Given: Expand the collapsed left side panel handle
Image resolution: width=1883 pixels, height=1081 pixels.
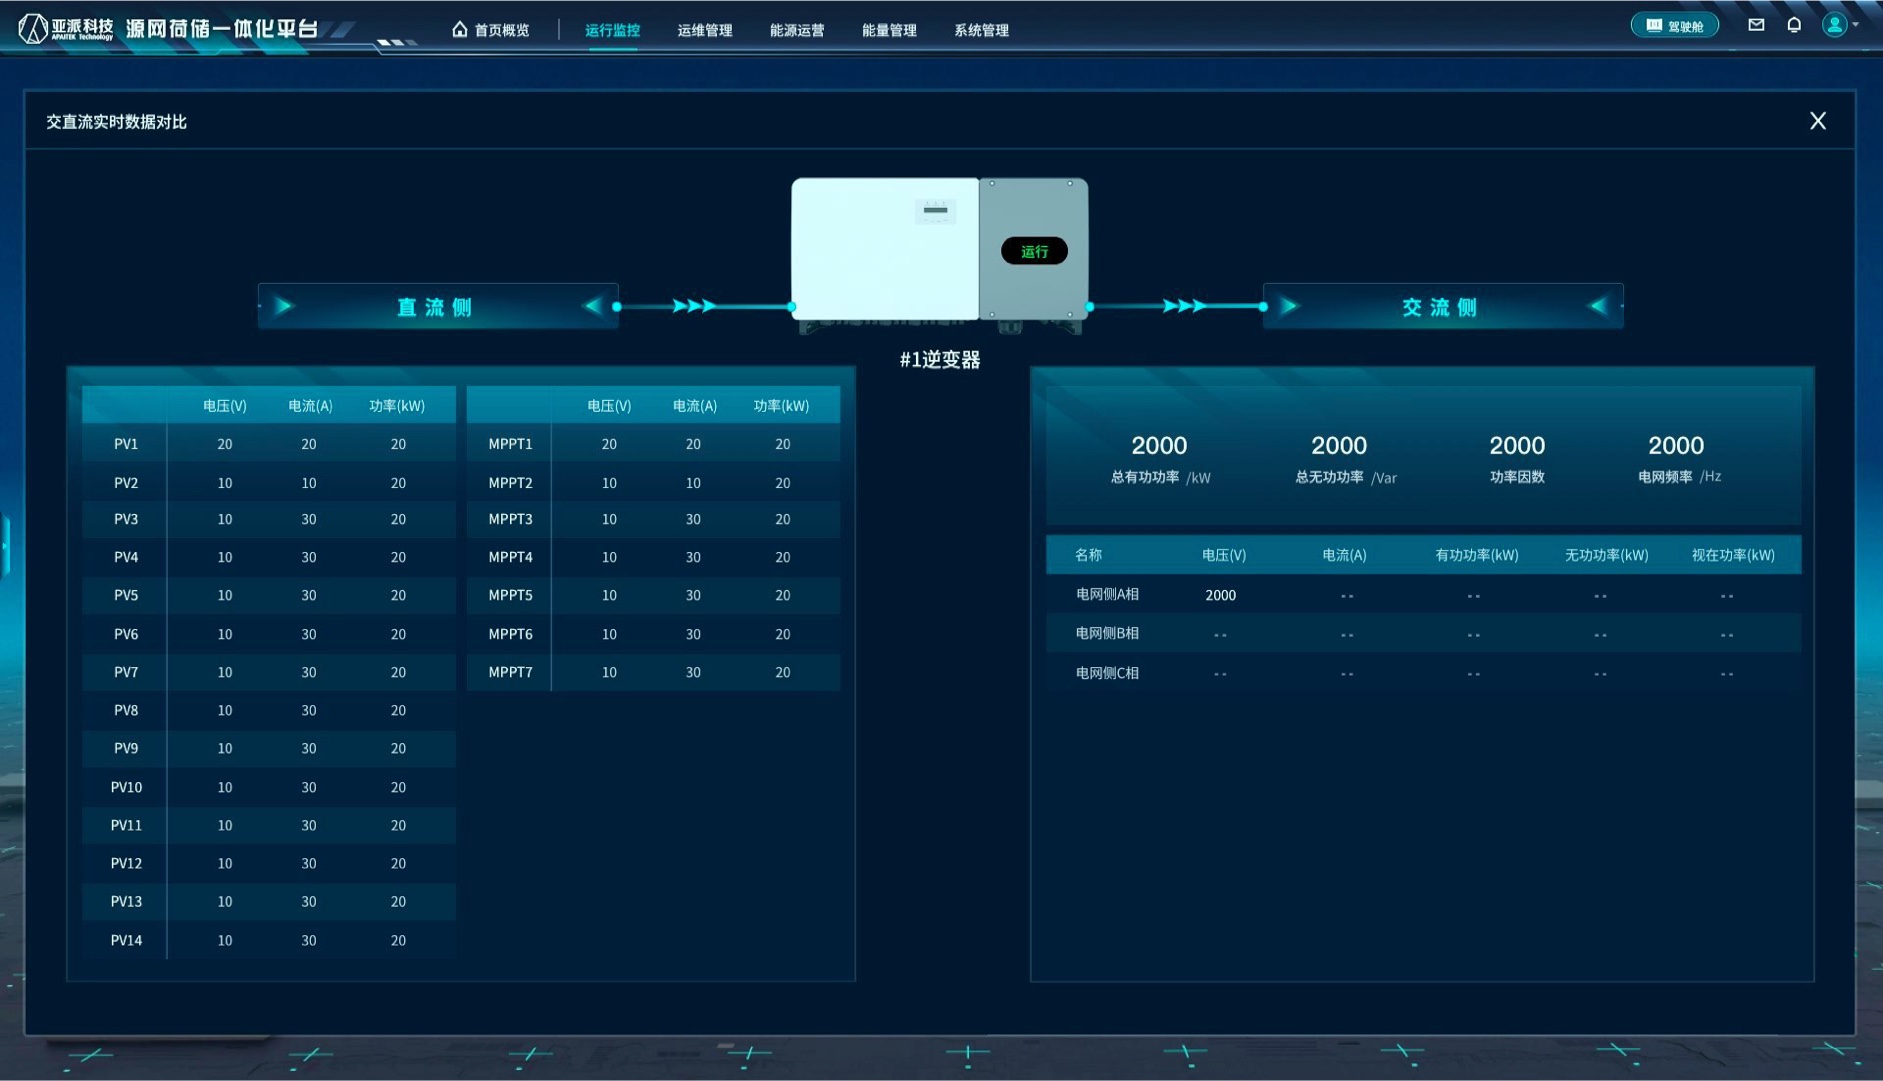Looking at the screenshot, I should pos(5,546).
